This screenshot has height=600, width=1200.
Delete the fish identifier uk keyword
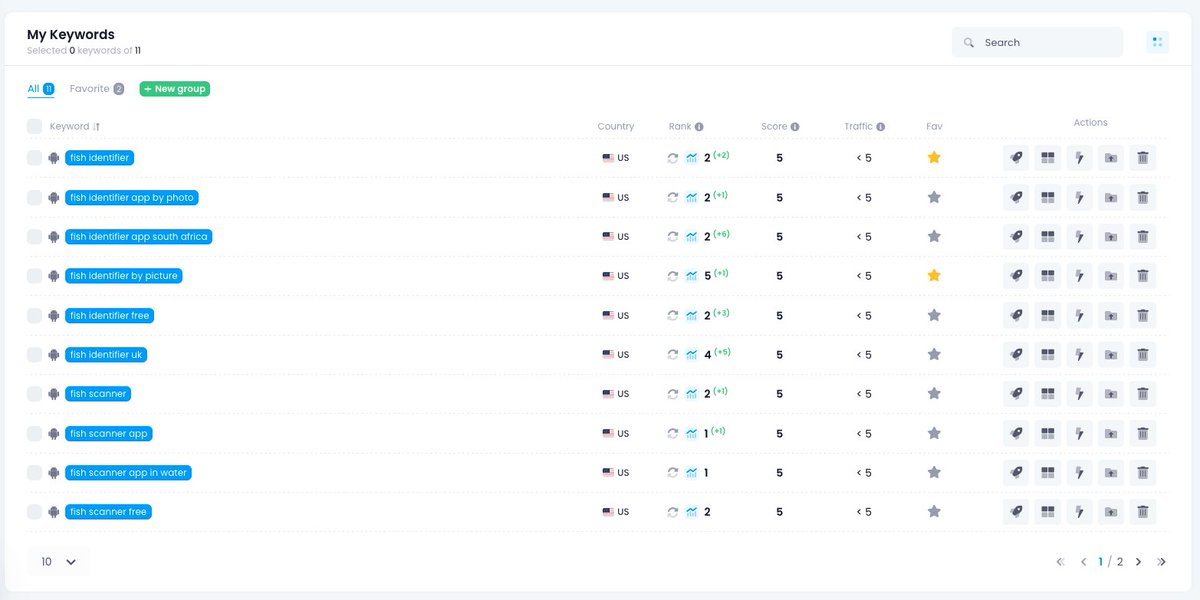pos(1143,354)
